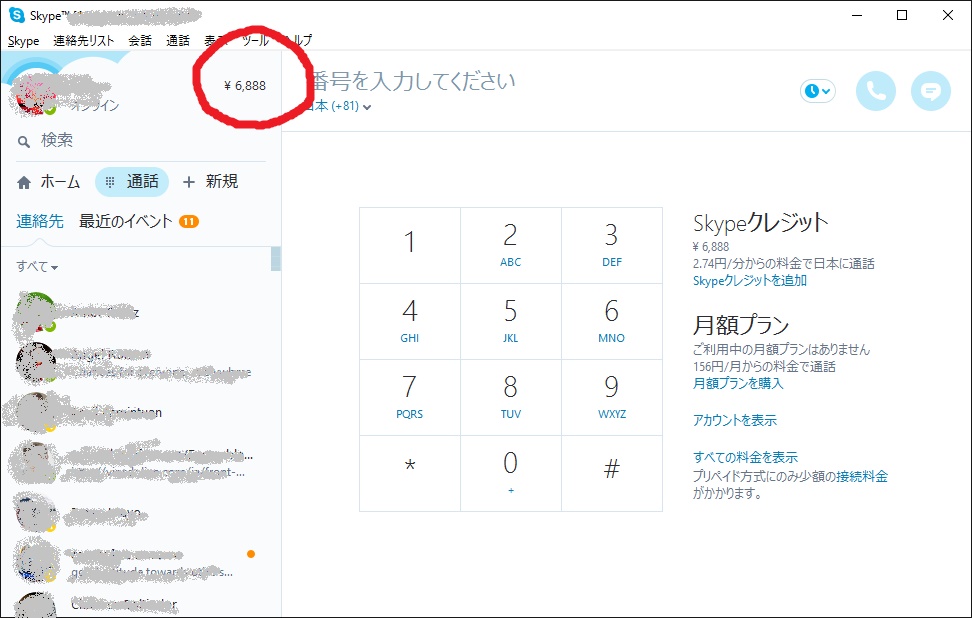Click the すべての料金を表示 link
Screen dimensions: 972x618
click(x=745, y=457)
